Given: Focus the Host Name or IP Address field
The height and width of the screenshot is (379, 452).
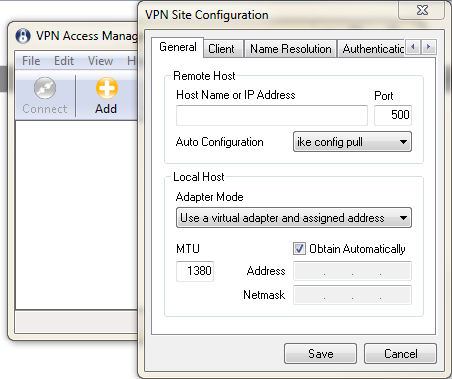Looking at the screenshot, I should [272, 116].
